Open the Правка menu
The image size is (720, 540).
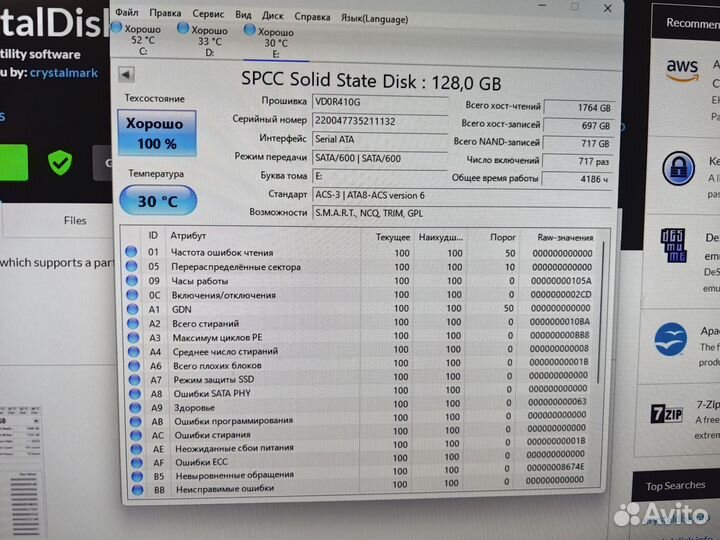(165, 13)
